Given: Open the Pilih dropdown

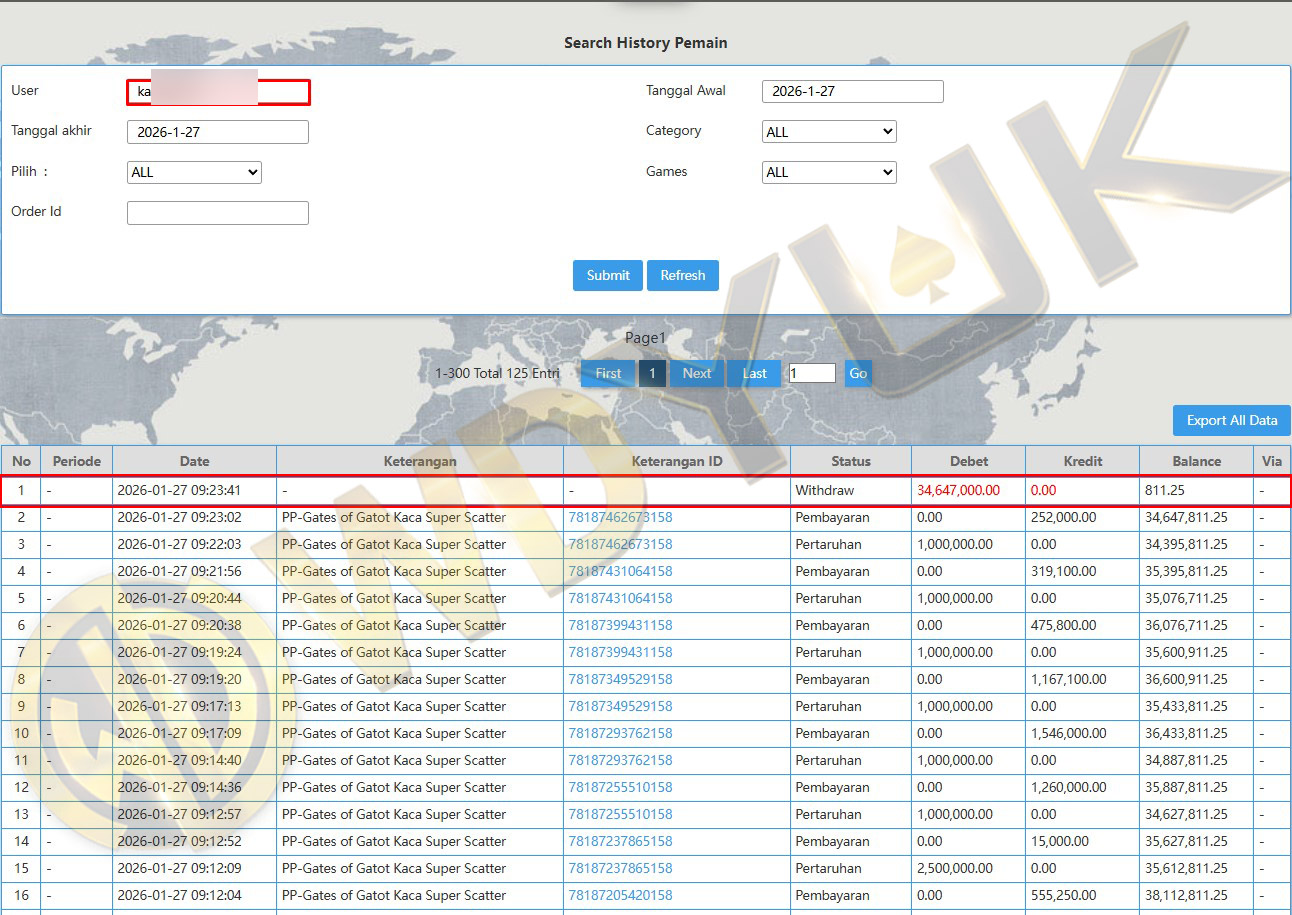Looking at the screenshot, I should 193,172.
